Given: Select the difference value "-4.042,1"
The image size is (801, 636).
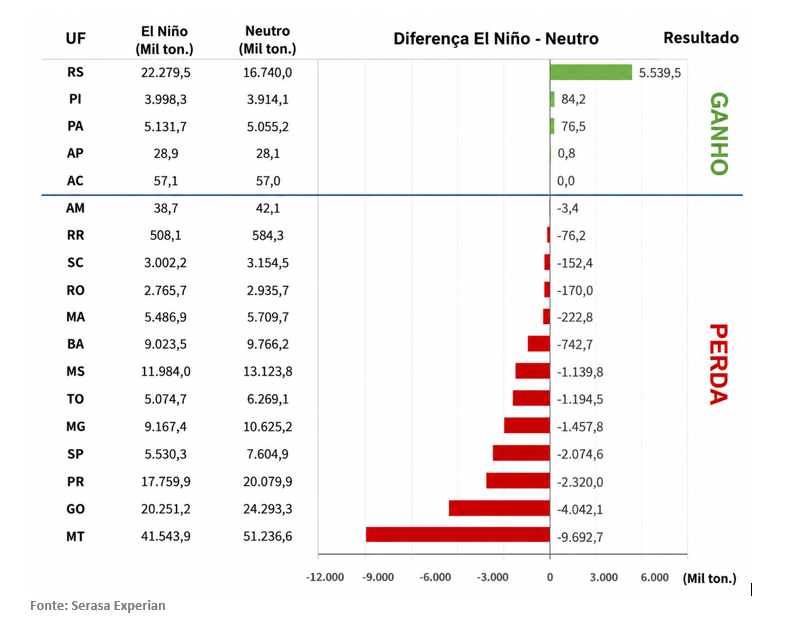Looking at the screenshot, I should [x=580, y=509].
